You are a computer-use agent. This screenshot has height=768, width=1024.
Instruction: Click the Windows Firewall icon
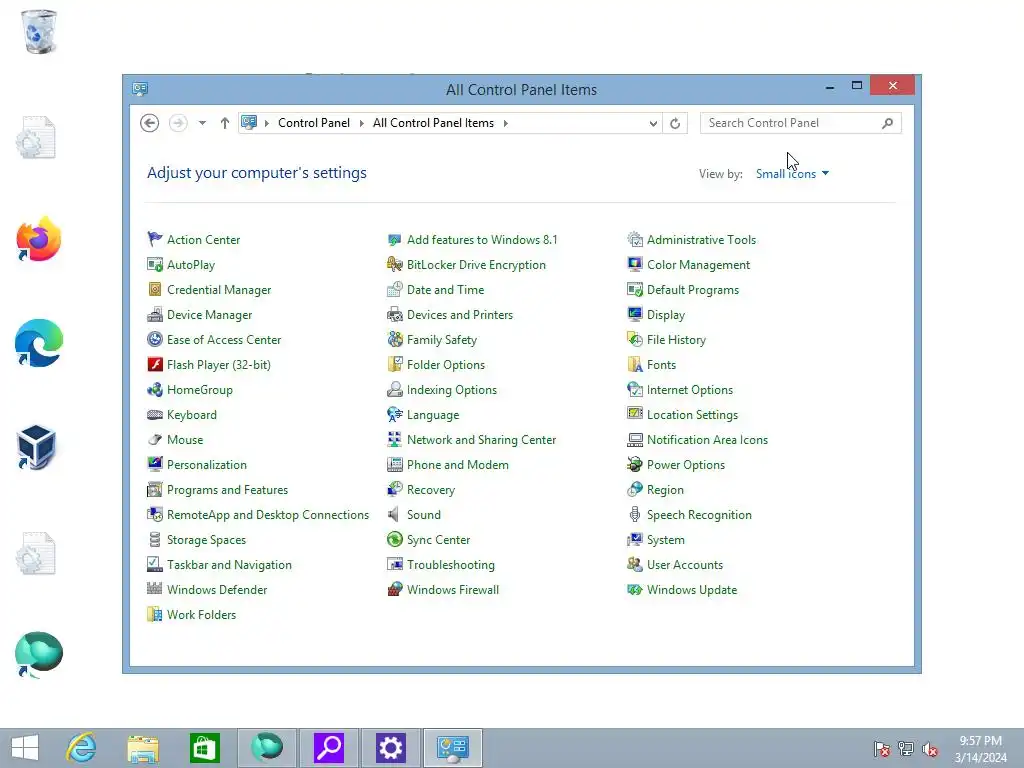tap(394, 589)
